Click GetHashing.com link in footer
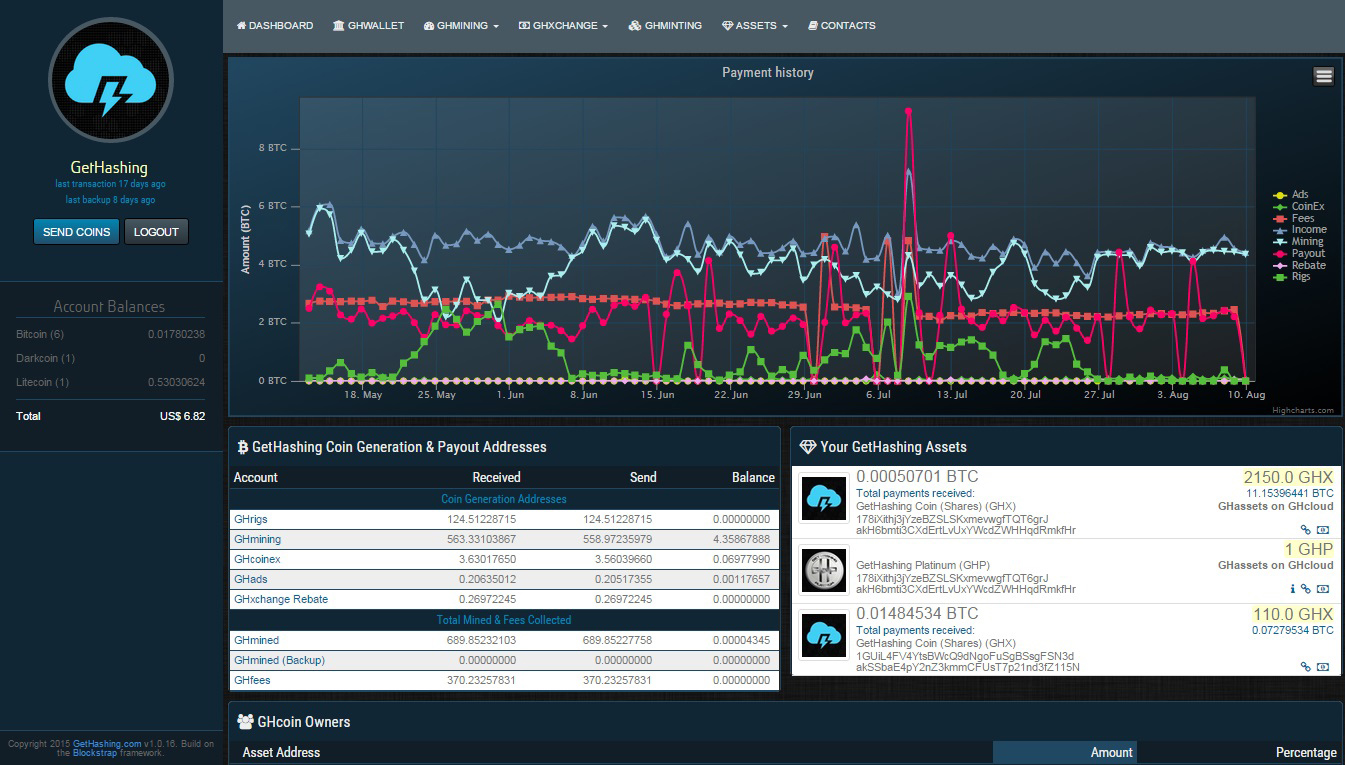The height and width of the screenshot is (765, 1345). pos(107,744)
